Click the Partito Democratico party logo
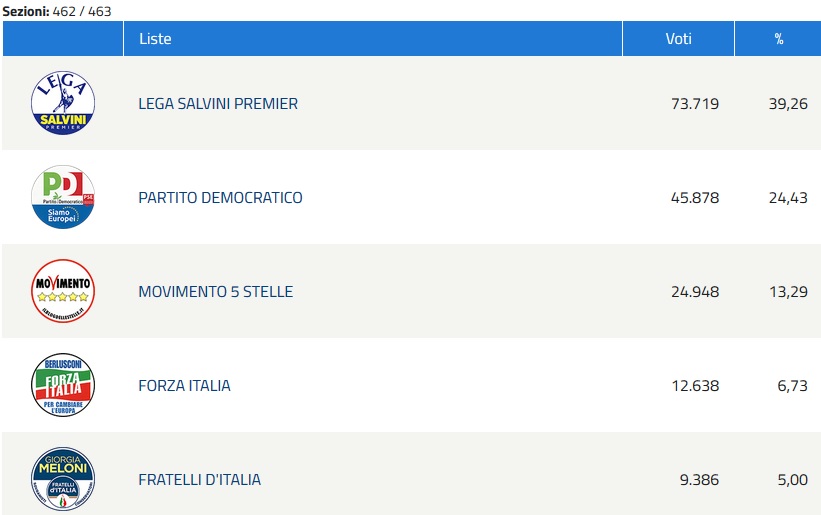The height and width of the screenshot is (515, 821). click(x=63, y=197)
